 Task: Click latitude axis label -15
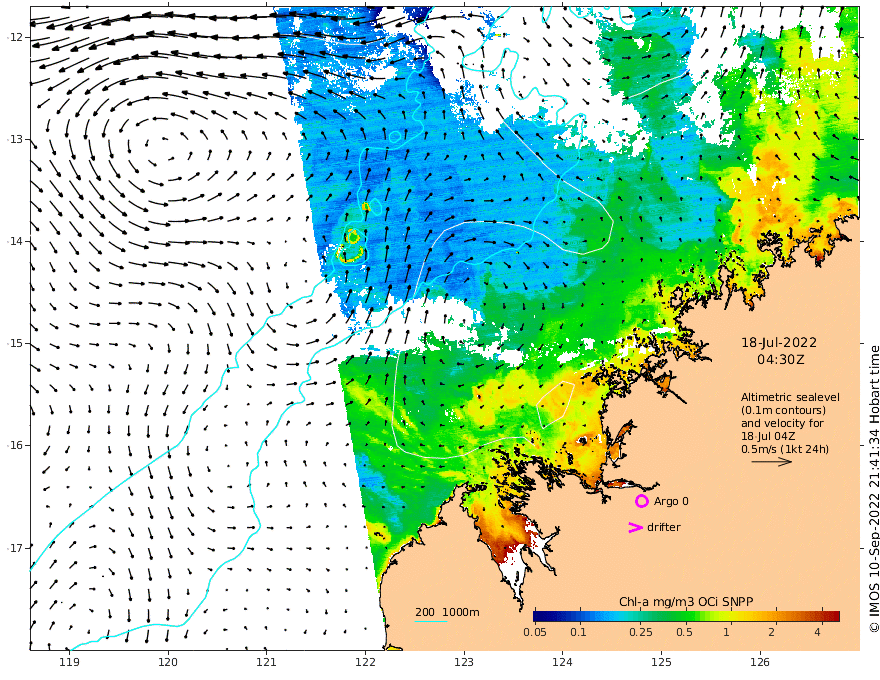[13, 343]
